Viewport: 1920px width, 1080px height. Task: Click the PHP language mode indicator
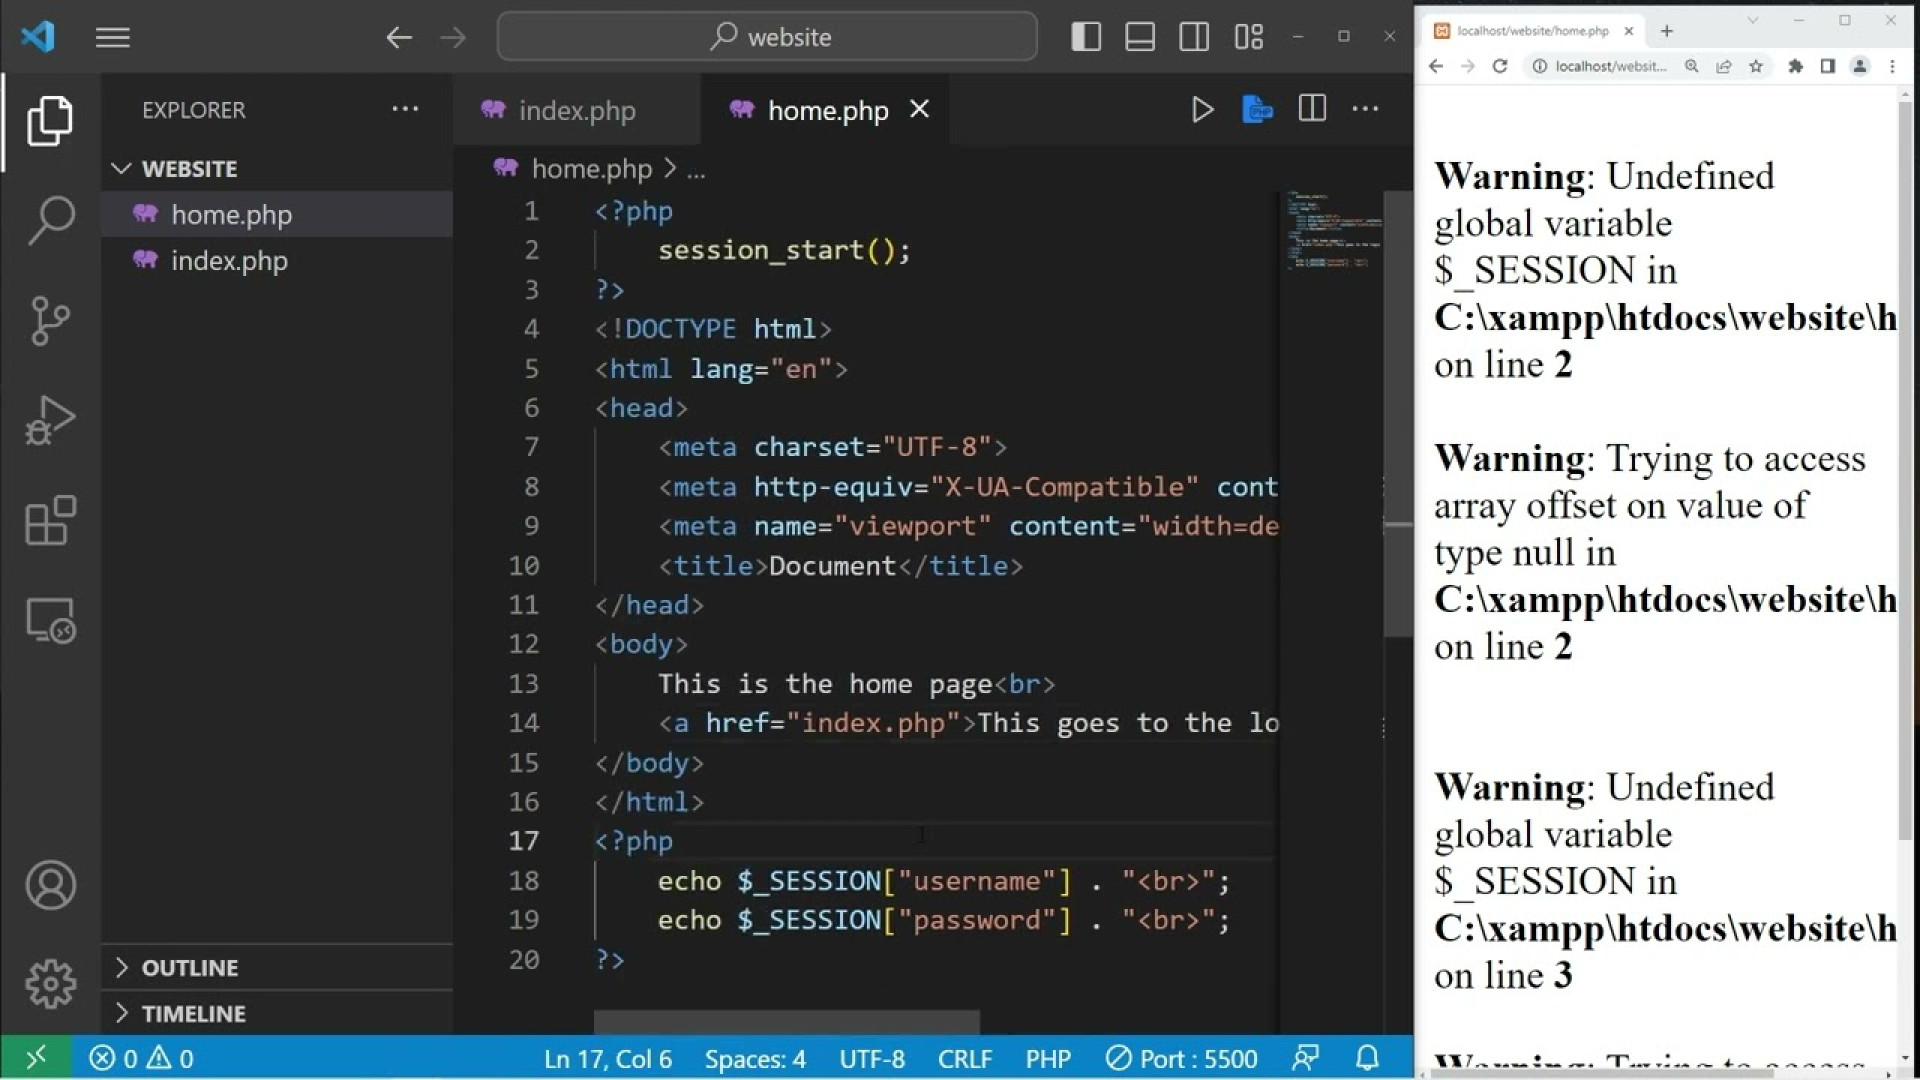click(1047, 1058)
